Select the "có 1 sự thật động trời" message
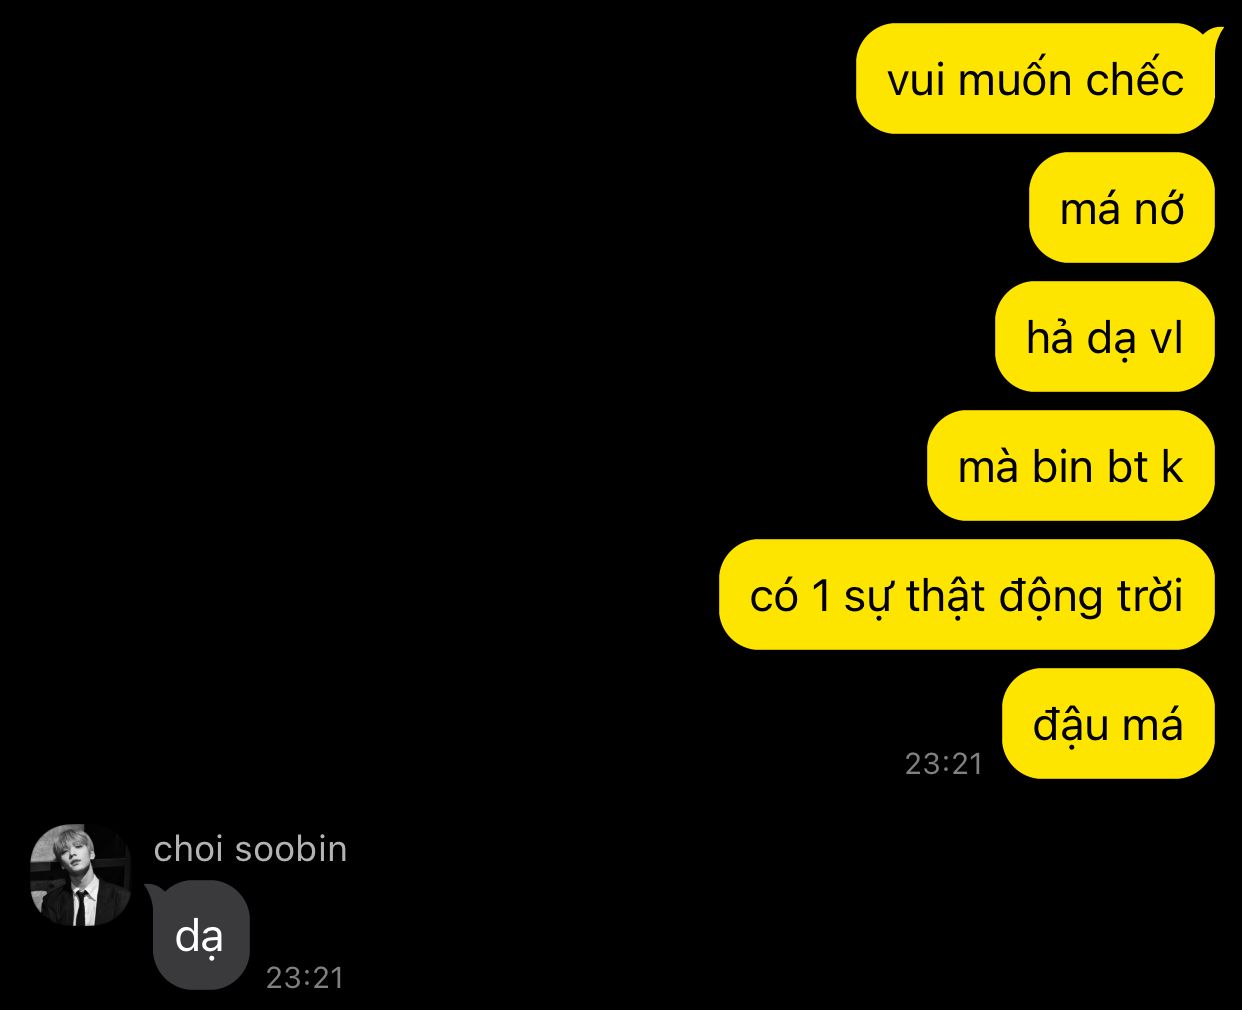The image size is (1242, 1010). click(x=967, y=595)
